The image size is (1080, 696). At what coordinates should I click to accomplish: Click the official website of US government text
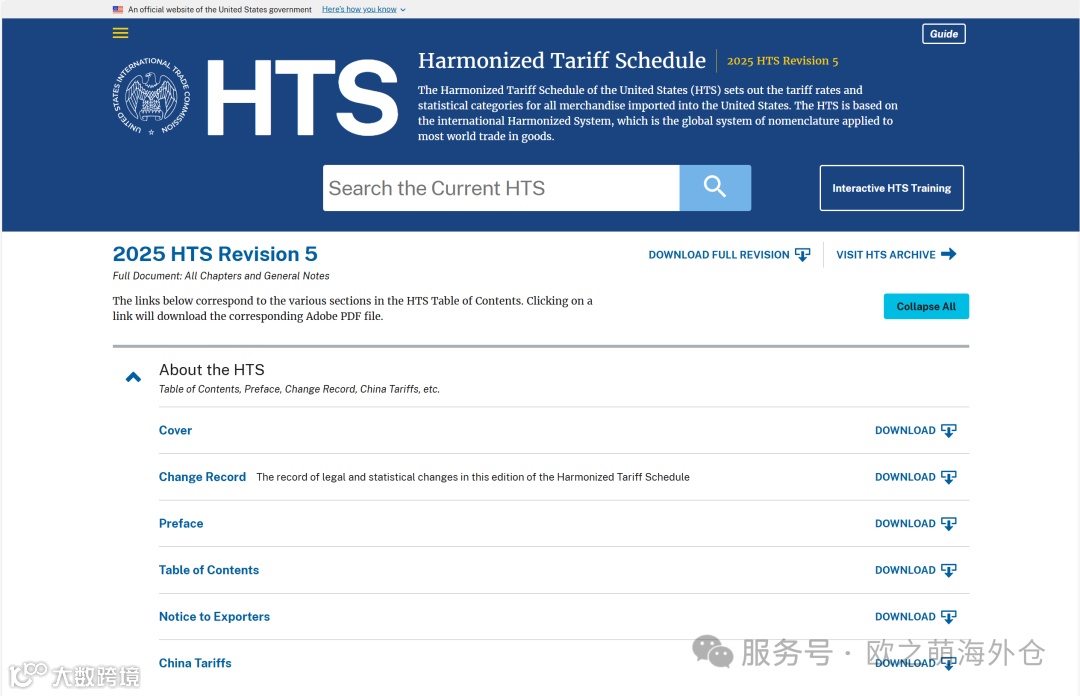coord(220,10)
